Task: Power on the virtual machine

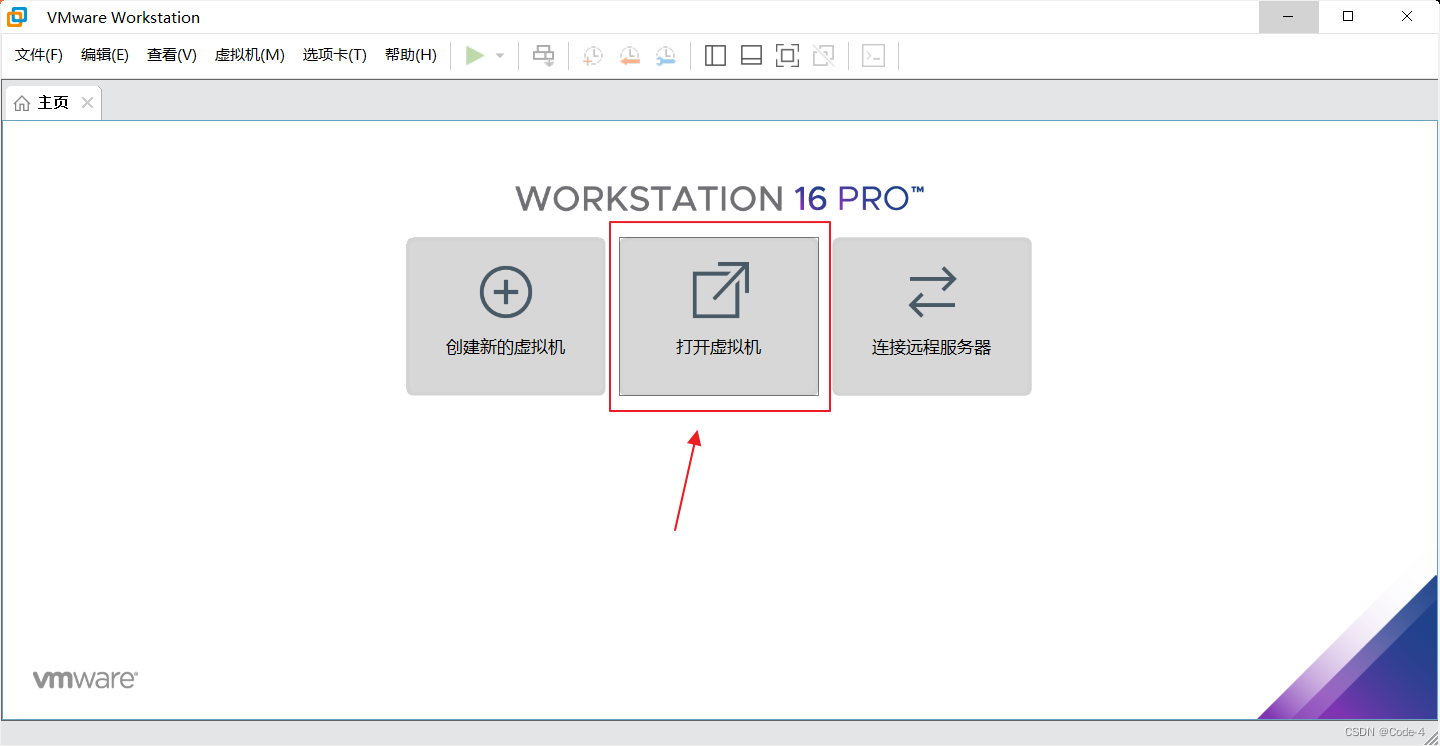Action: pos(476,55)
